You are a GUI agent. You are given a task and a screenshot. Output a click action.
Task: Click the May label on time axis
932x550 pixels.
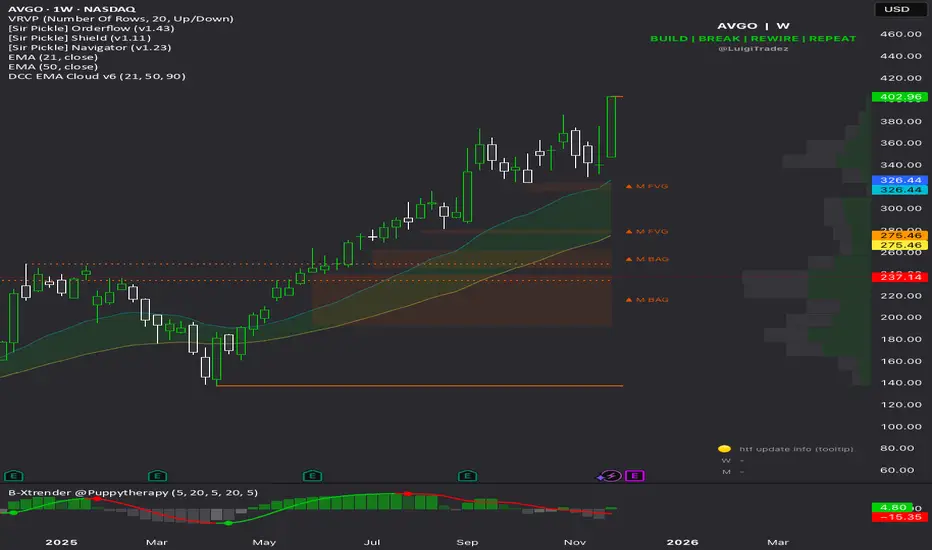(x=264, y=542)
